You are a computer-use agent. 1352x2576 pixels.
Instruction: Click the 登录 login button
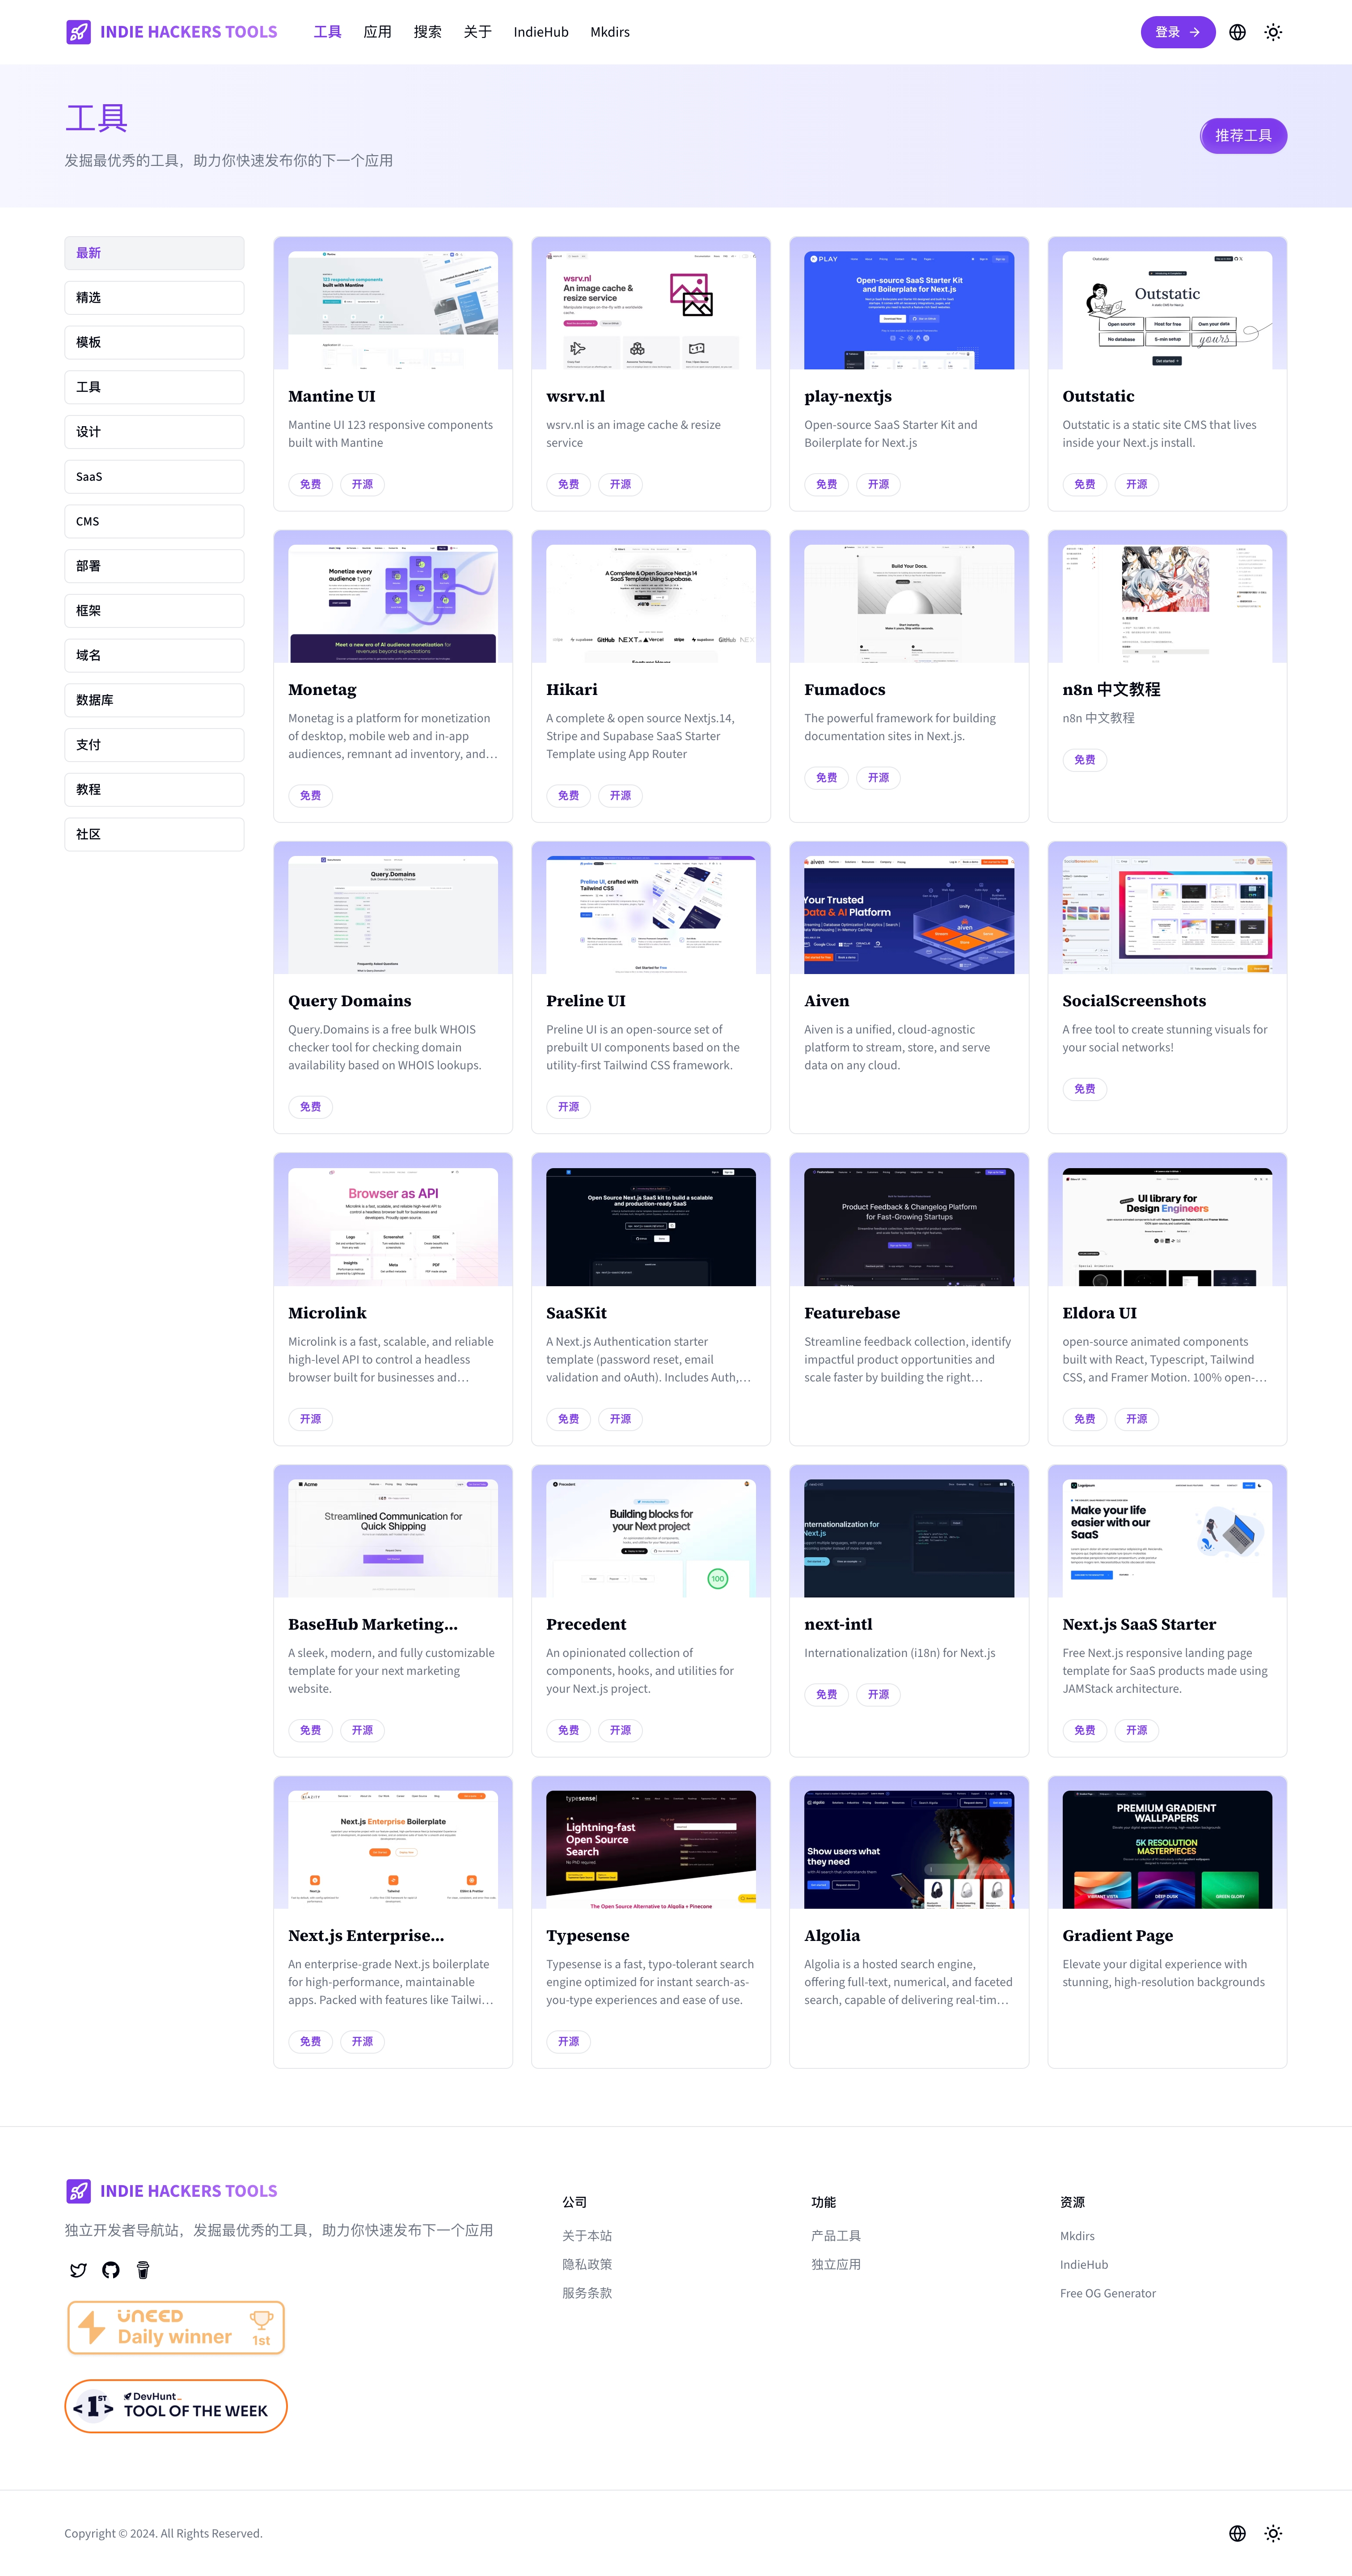[1178, 32]
